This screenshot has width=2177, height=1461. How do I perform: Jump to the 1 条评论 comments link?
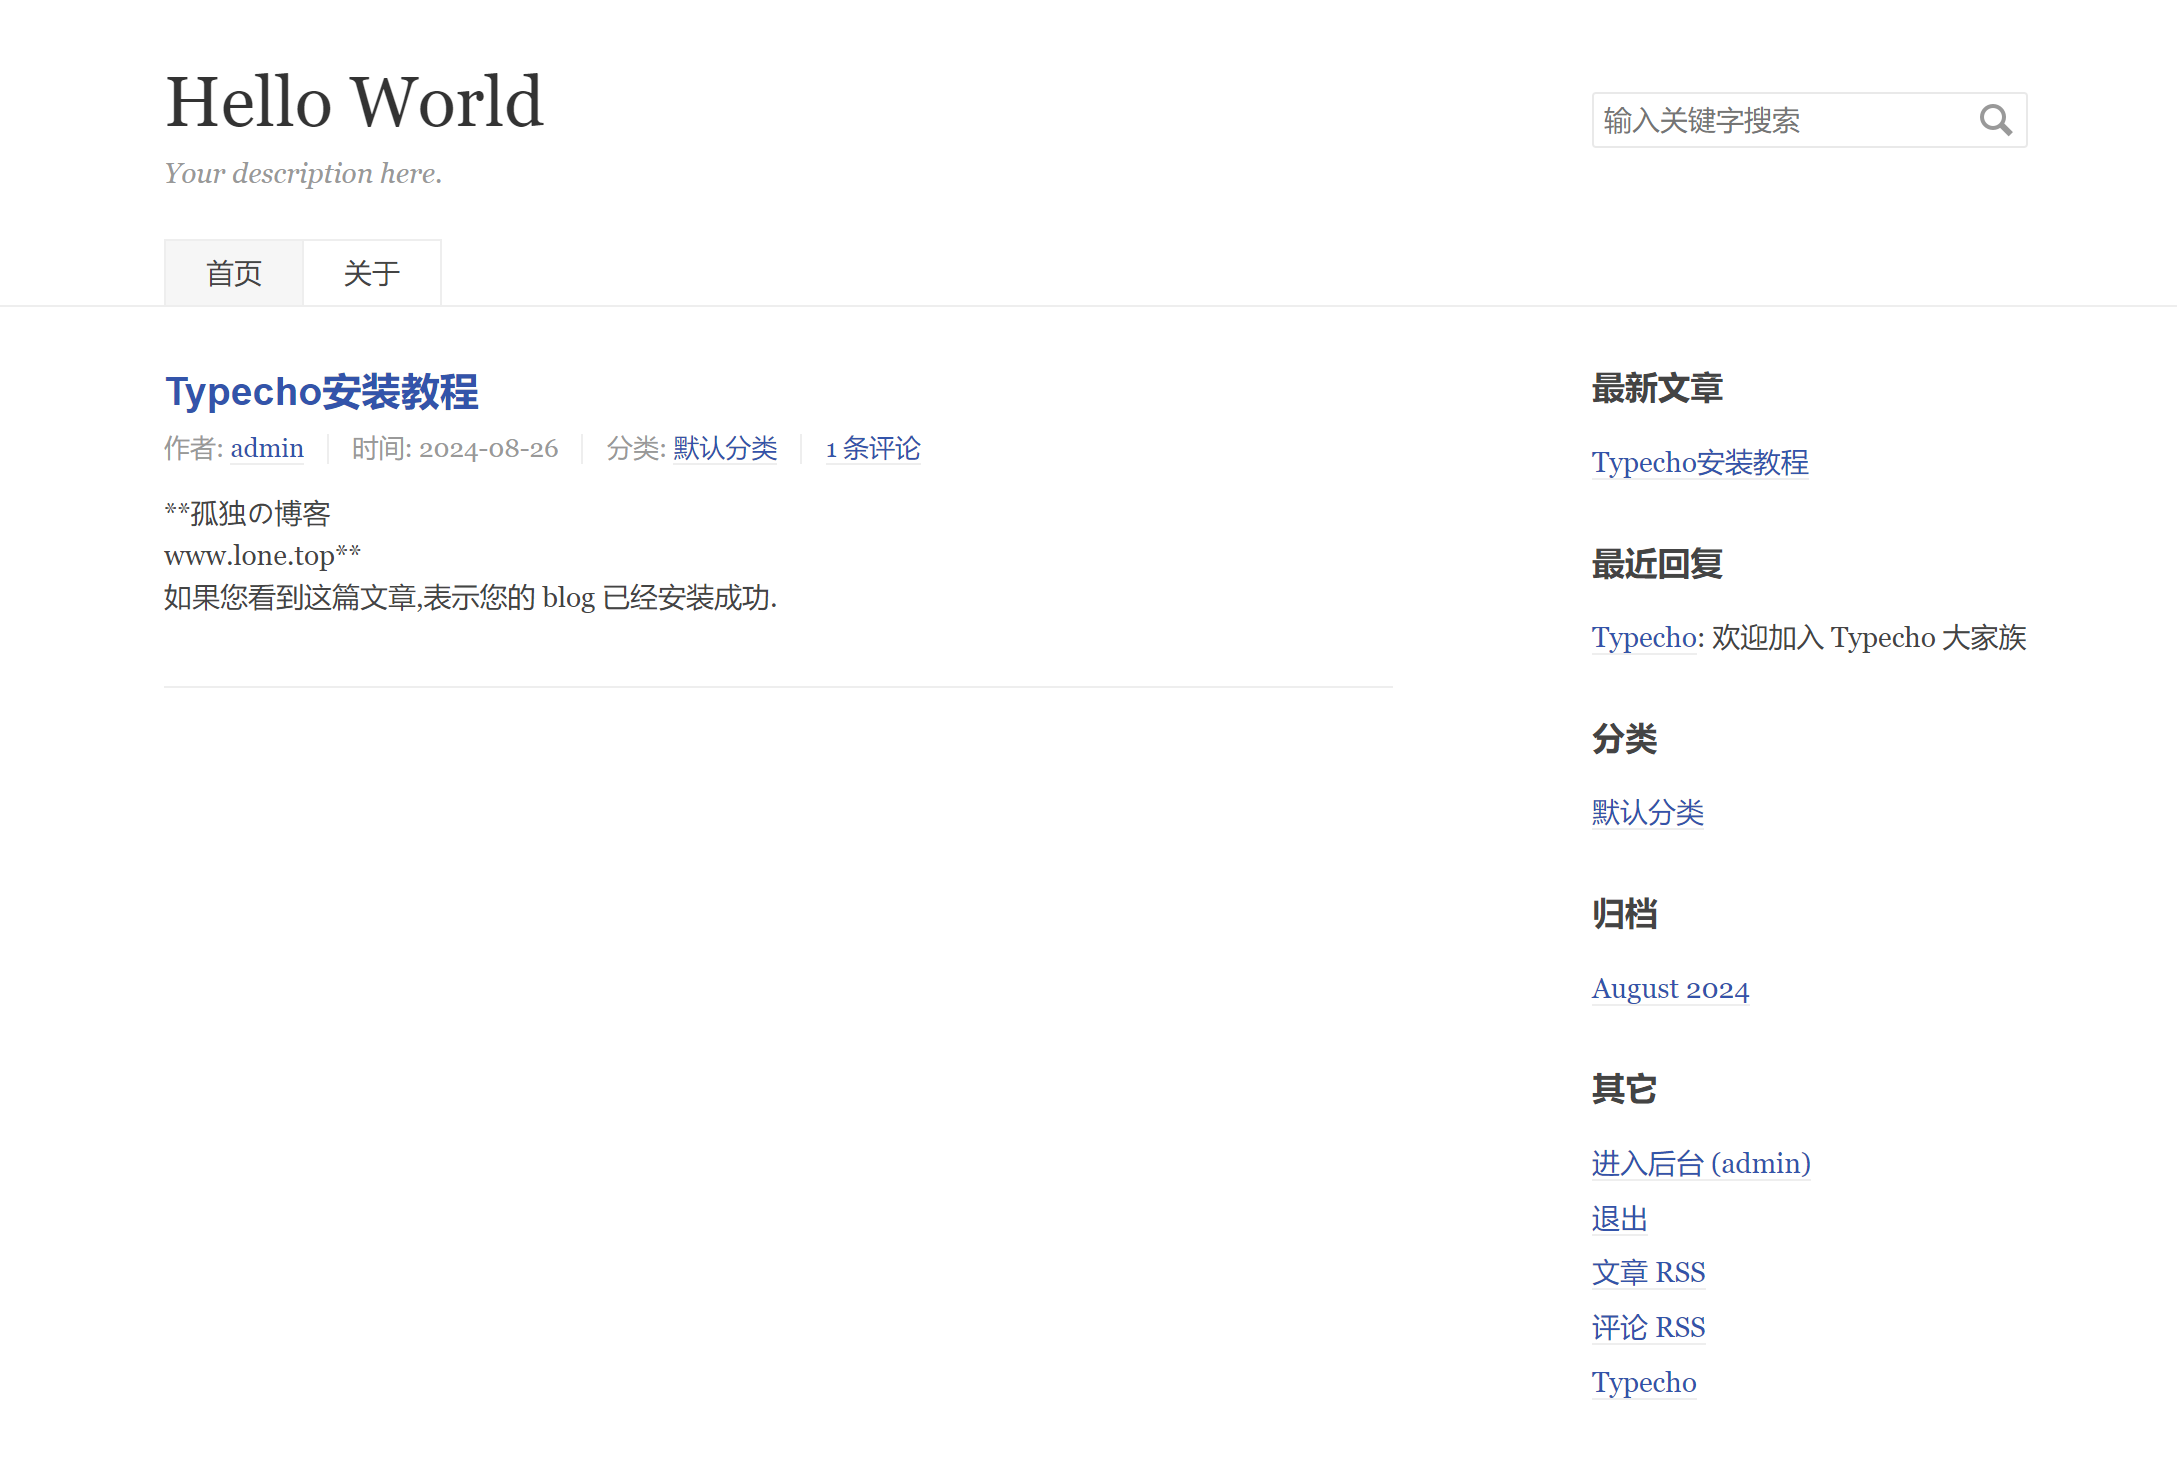point(873,449)
